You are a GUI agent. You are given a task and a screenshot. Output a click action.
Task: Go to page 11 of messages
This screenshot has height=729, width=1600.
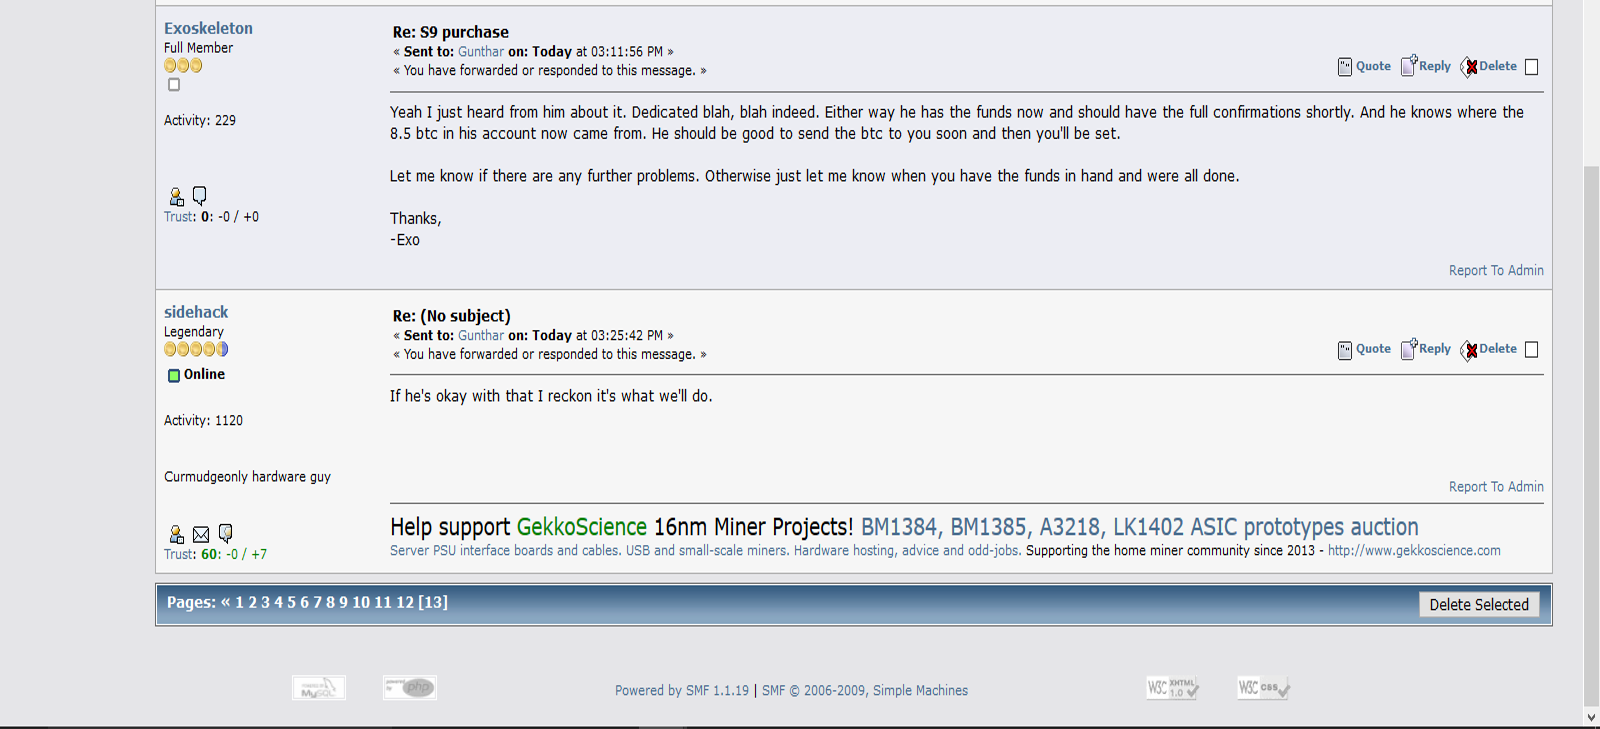pyautogui.click(x=382, y=602)
